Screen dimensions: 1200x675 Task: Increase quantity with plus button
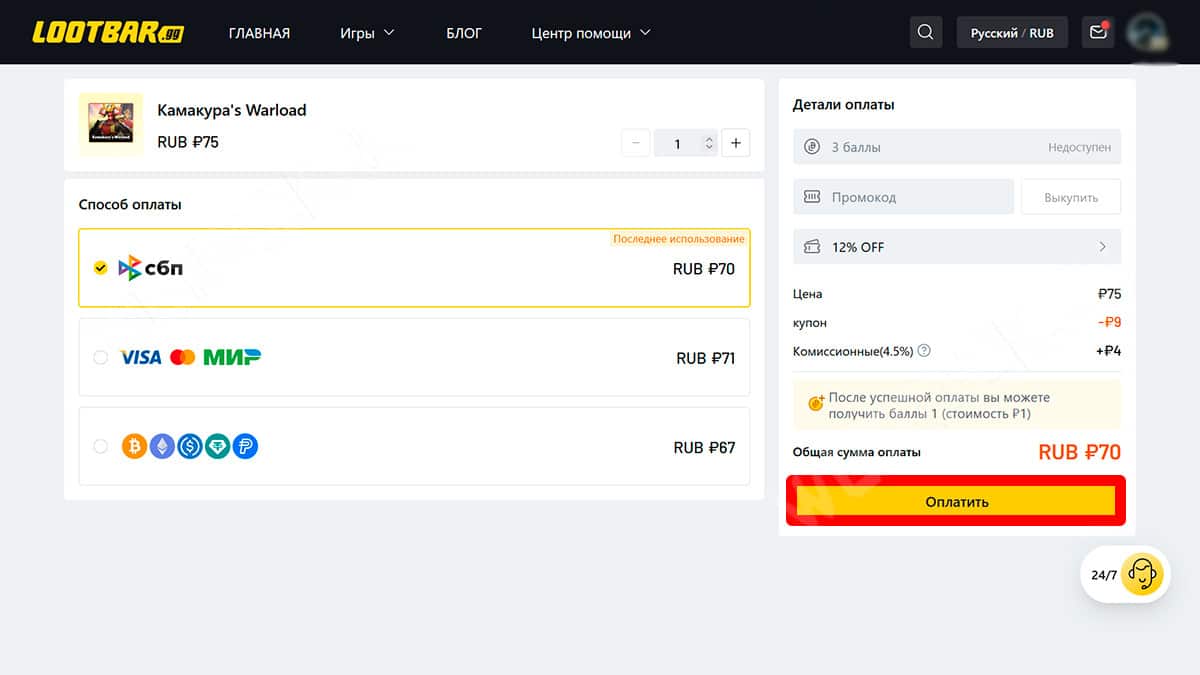pyautogui.click(x=735, y=143)
